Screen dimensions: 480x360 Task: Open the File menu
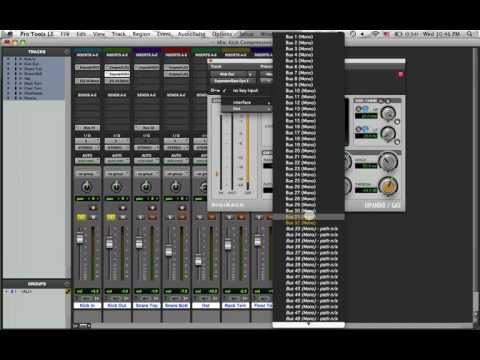pos(65,34)
